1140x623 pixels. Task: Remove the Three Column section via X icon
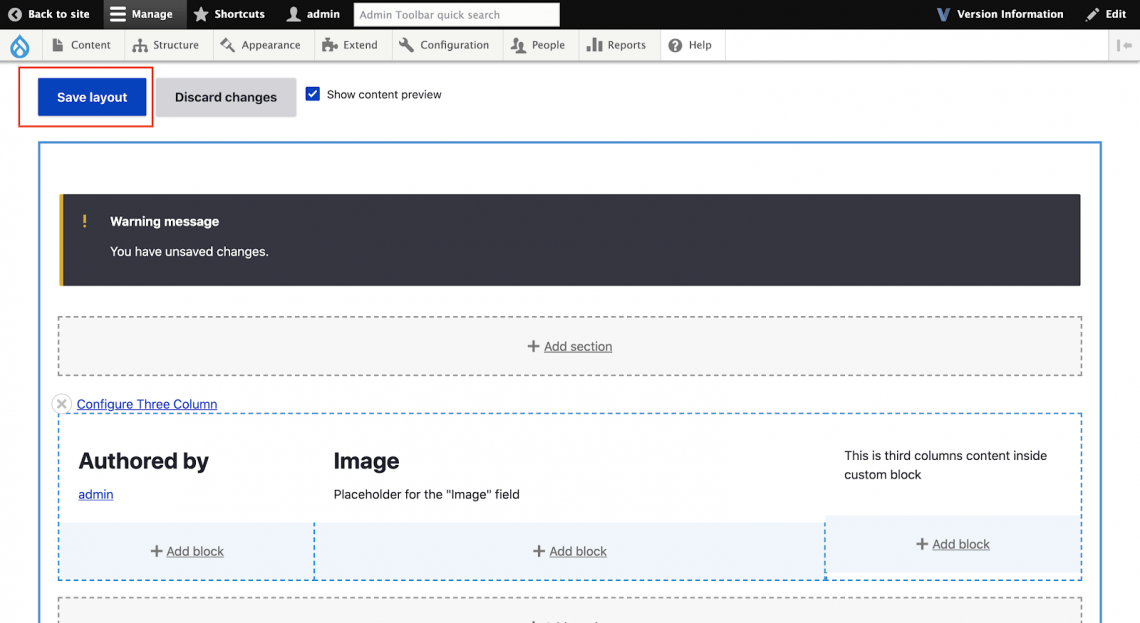[62, 404]
